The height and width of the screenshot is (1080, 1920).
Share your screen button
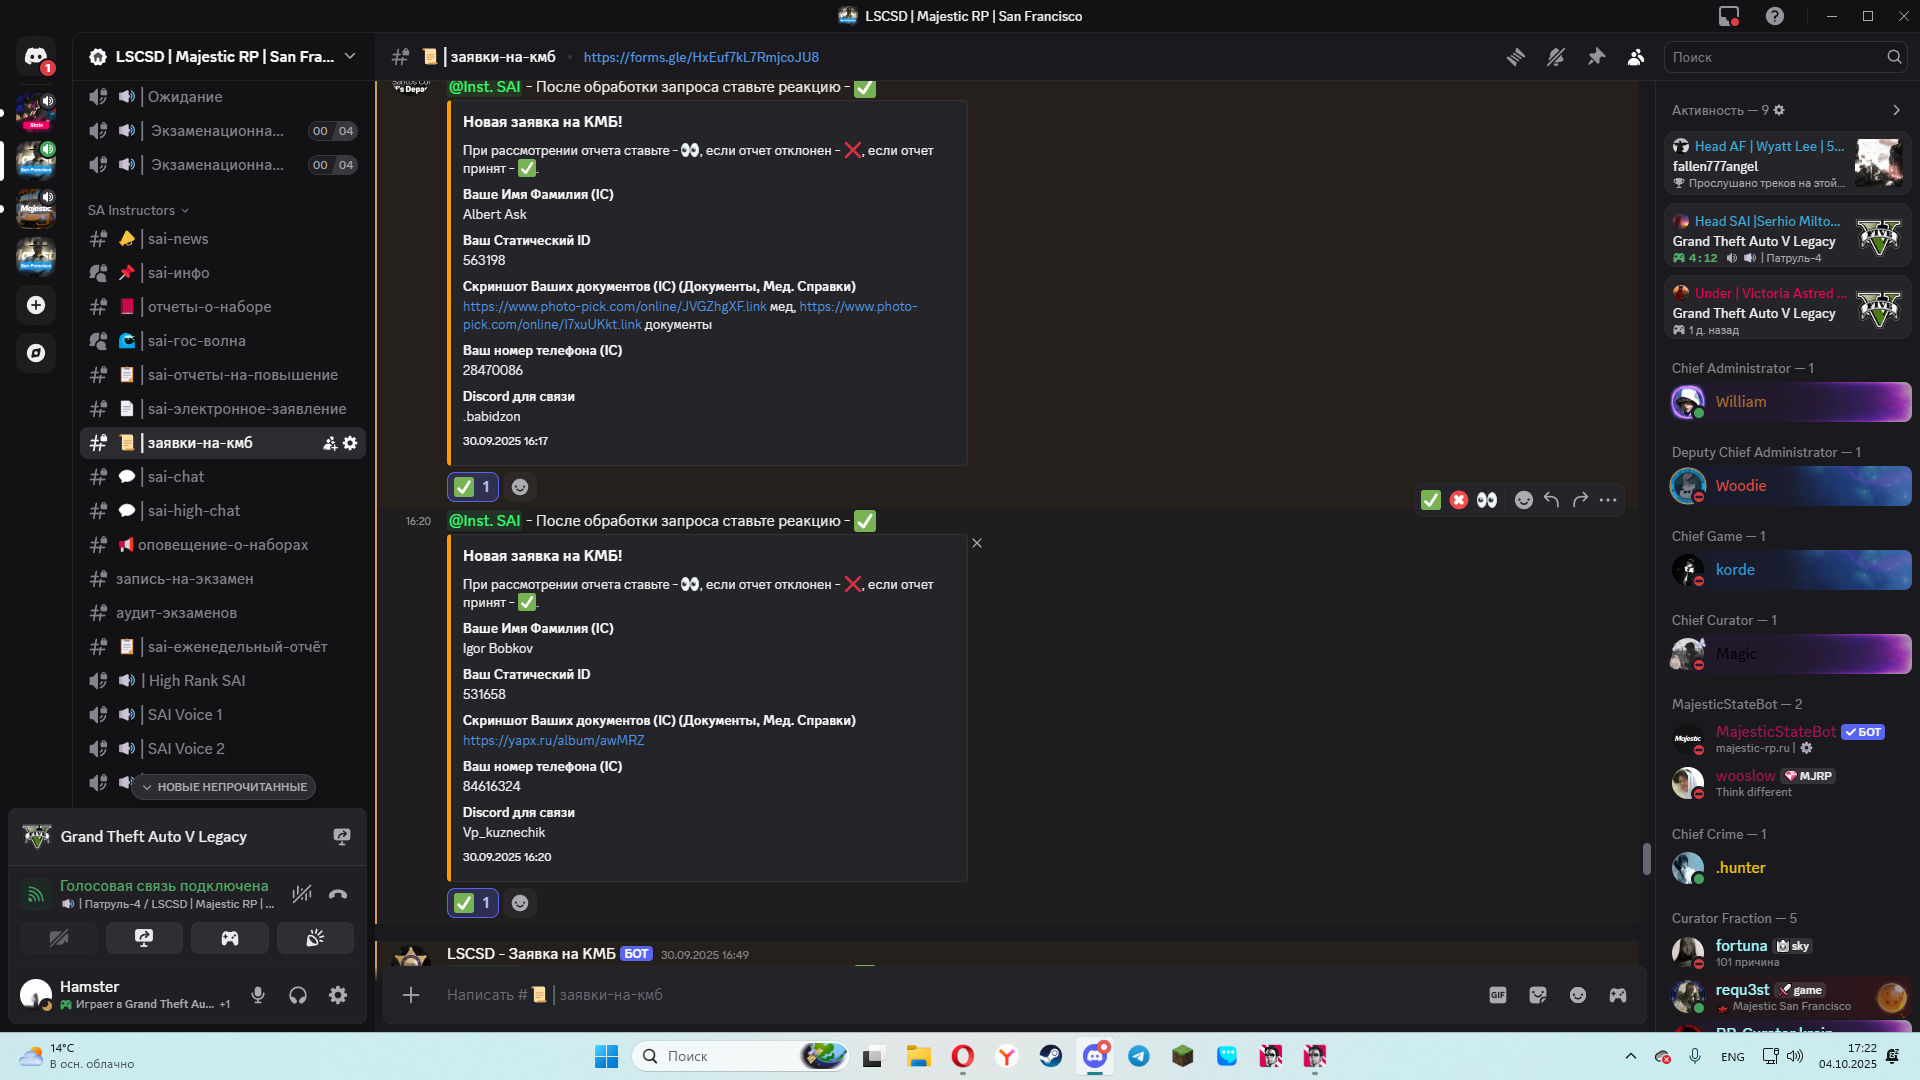click(x=144, y=938)
